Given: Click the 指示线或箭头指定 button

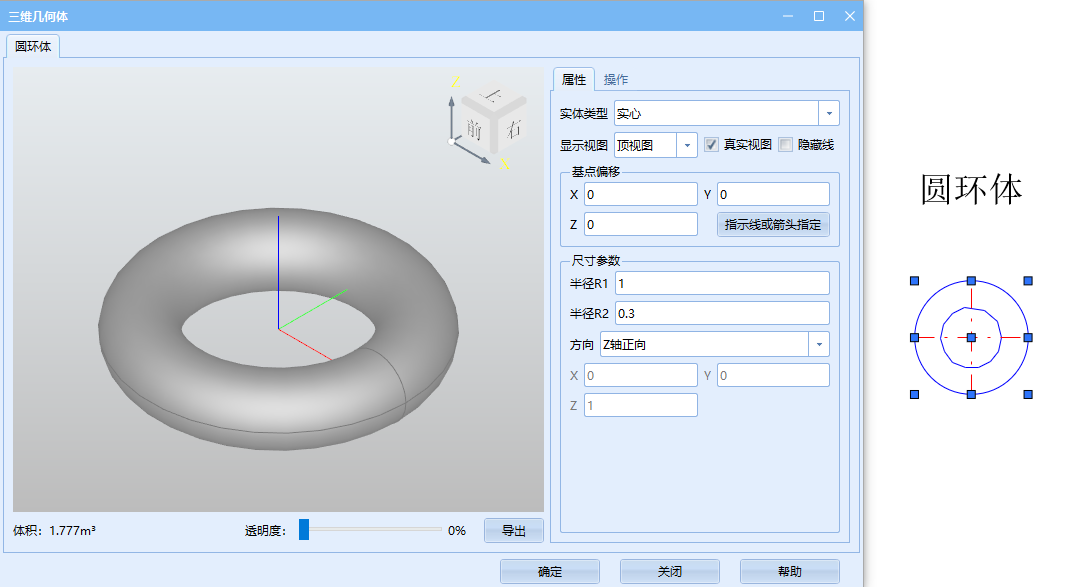Looking at the screenshot, I should pos(773,224).
